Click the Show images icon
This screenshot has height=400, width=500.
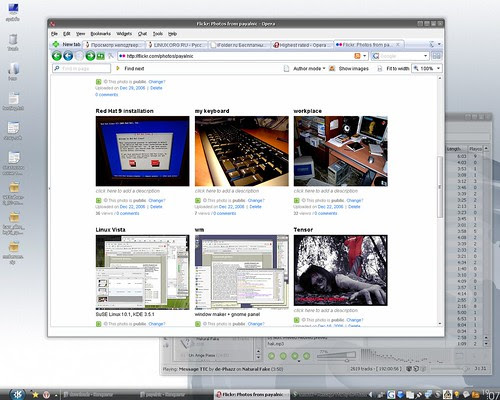coord(332,68)
